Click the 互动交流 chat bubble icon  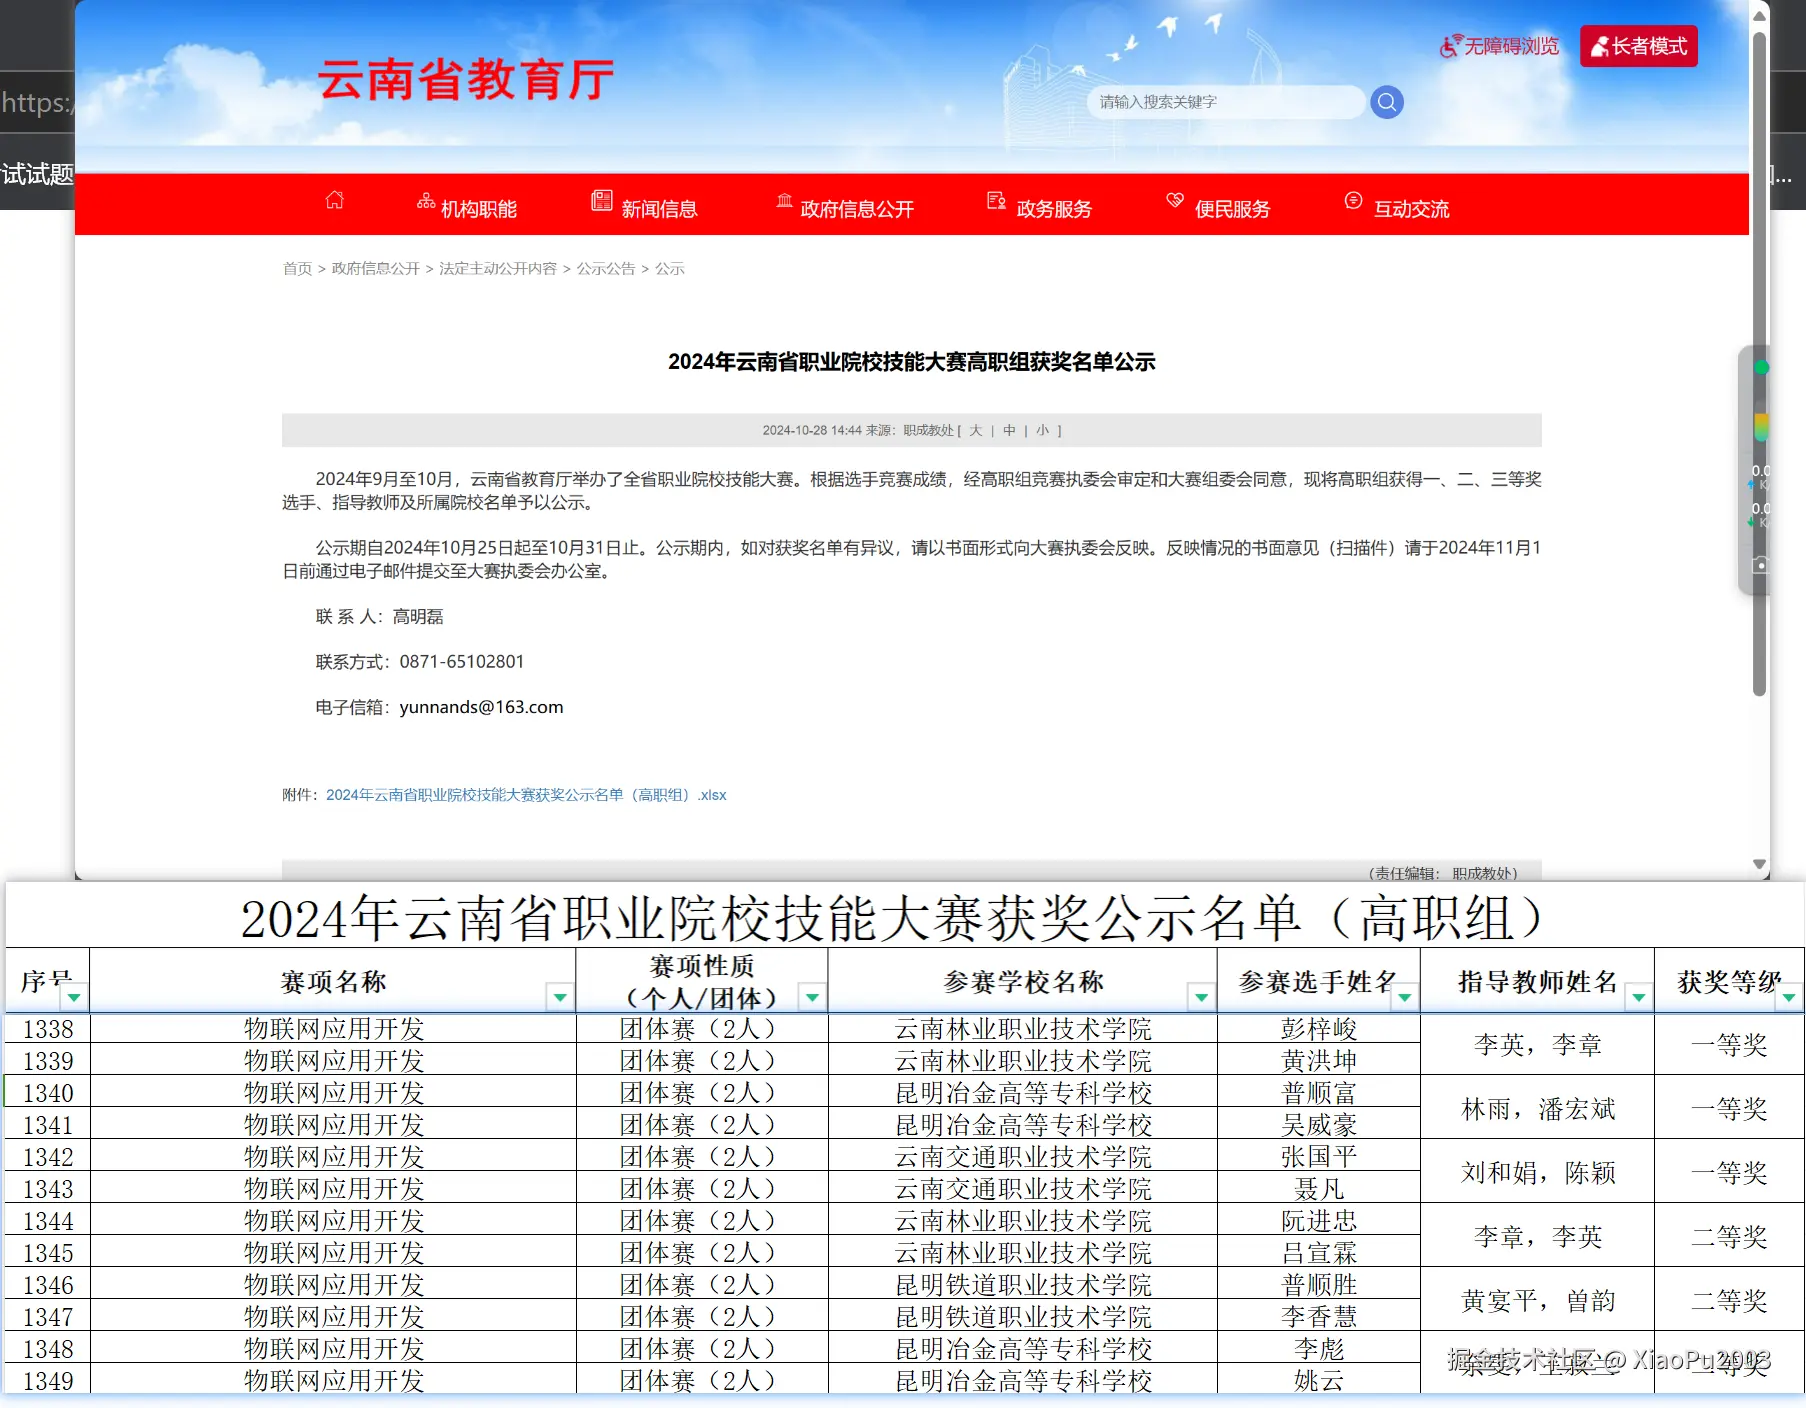click(1354, 200)
